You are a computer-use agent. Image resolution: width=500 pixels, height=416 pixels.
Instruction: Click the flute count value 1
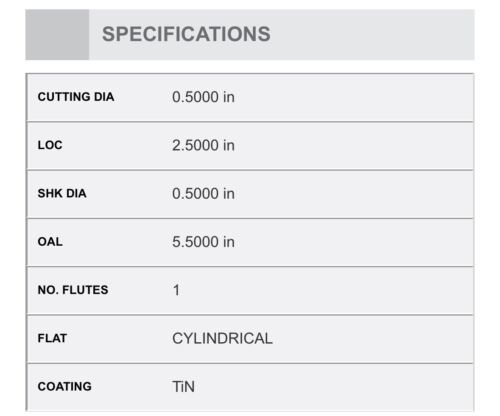click(x=176, y=290)
